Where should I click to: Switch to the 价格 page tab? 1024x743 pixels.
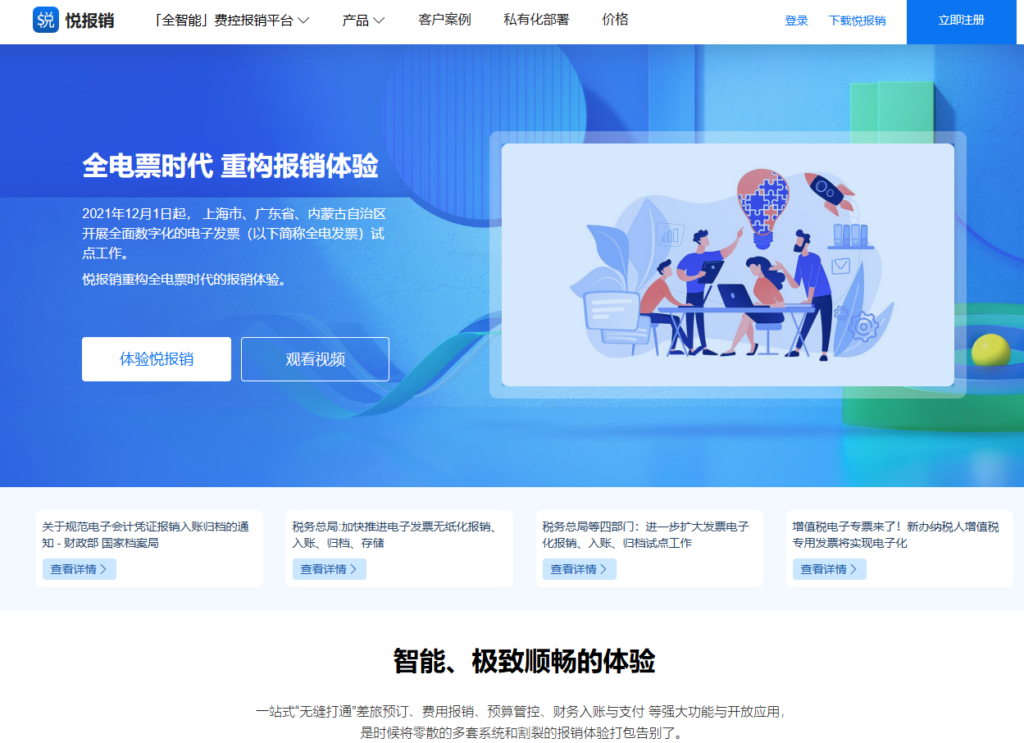[x=614, y=20]
